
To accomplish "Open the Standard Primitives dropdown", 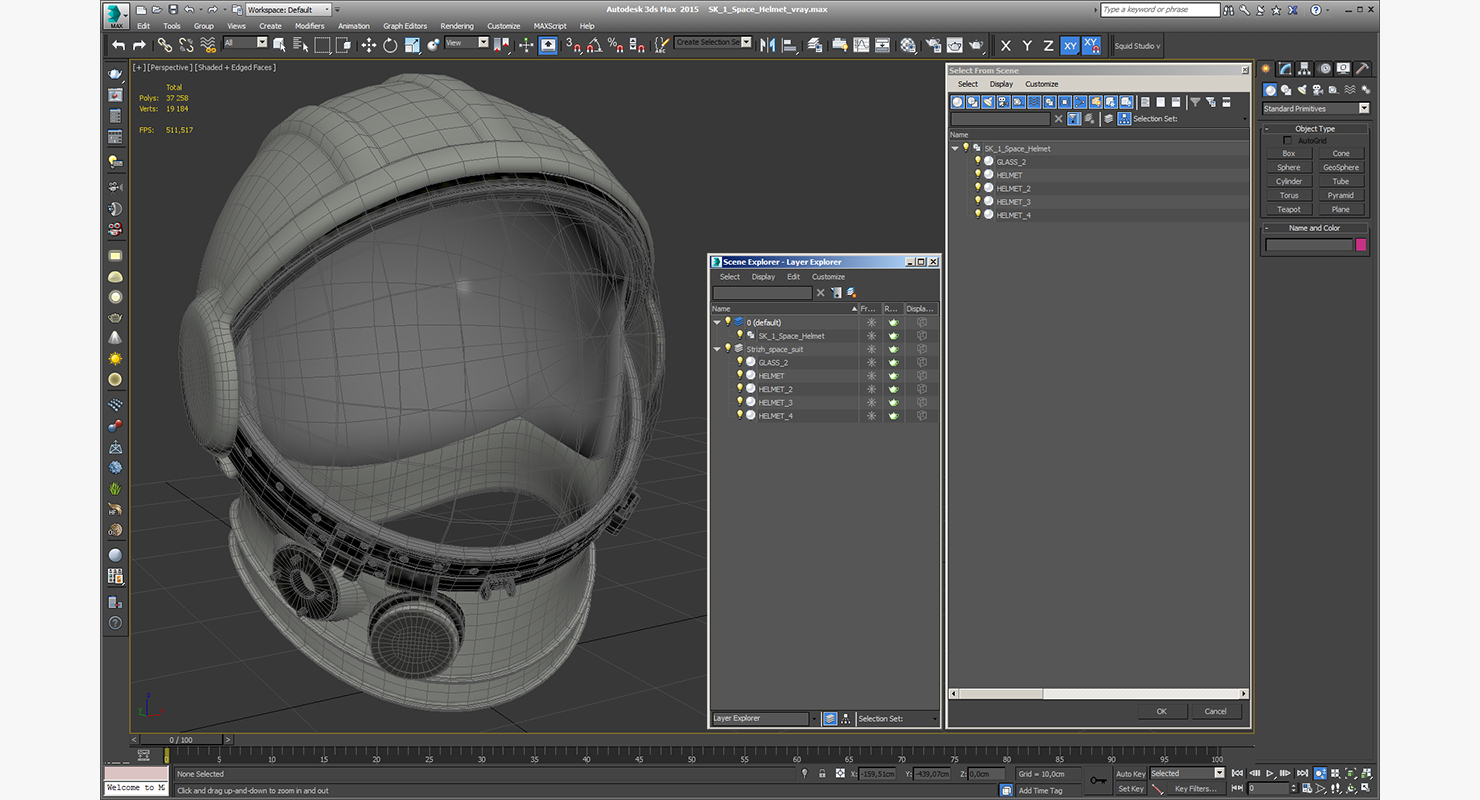I will tap(1316, 109).
